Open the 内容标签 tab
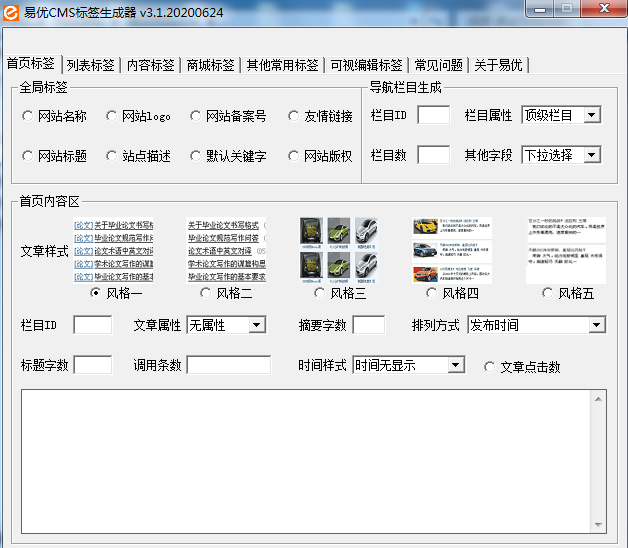The height and width of the screenshot is (548, 628). click(x=151, y=65)
